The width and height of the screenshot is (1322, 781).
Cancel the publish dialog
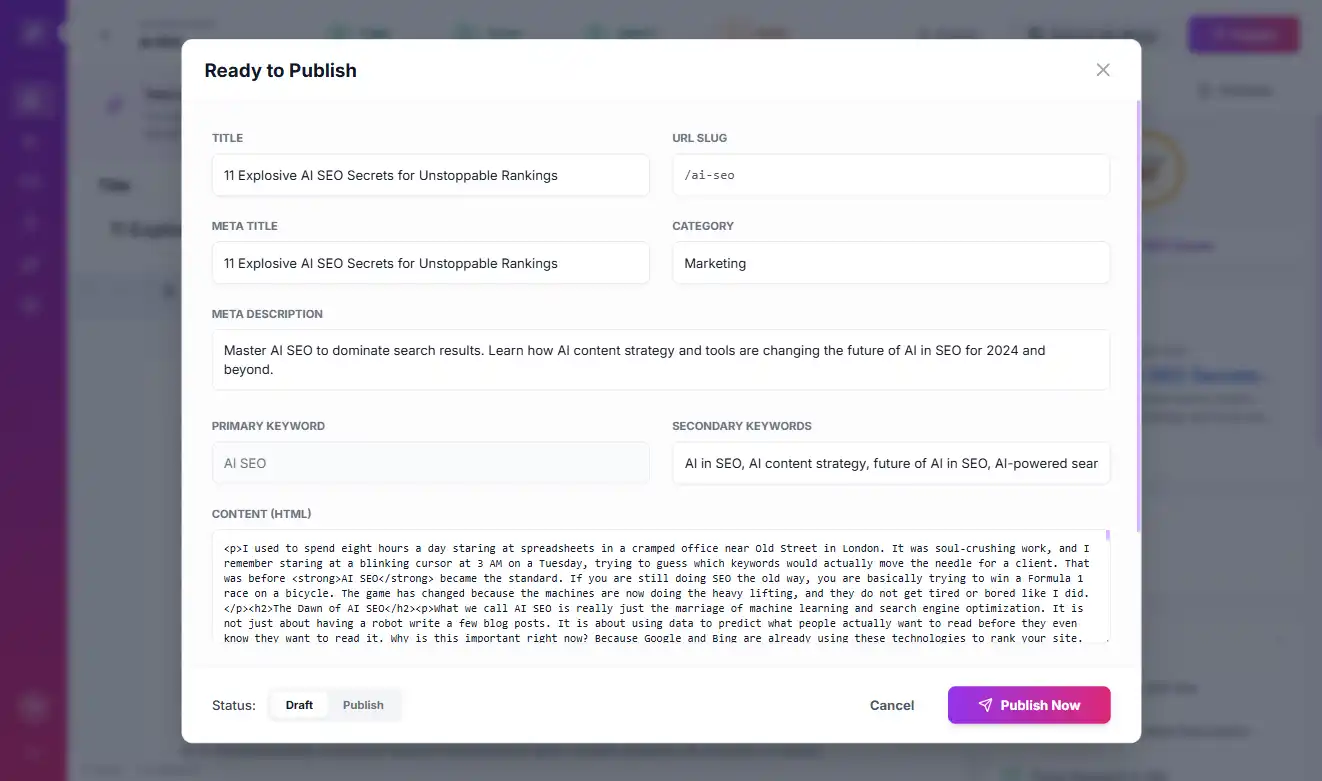[891, 705]
